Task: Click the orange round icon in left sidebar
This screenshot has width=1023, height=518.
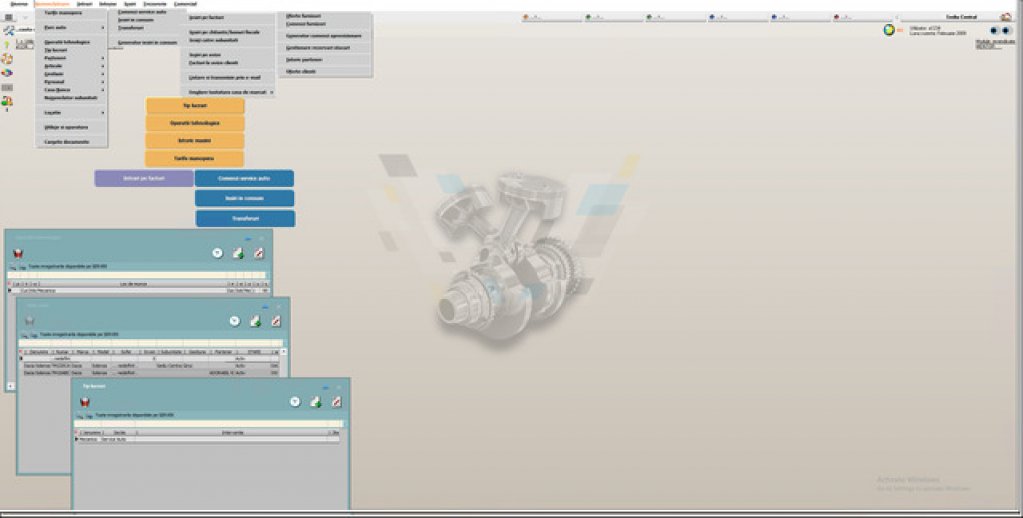Action: pos(7,59)
